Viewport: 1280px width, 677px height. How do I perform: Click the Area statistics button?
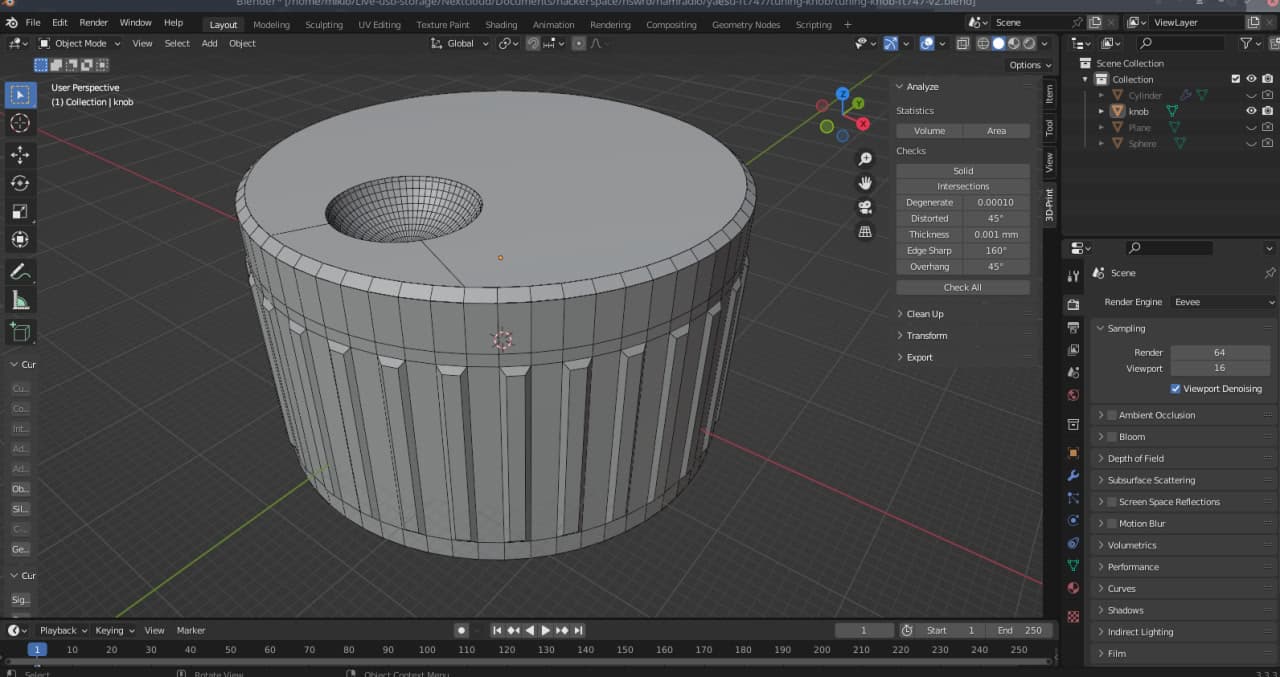click(x=996, y=131)
